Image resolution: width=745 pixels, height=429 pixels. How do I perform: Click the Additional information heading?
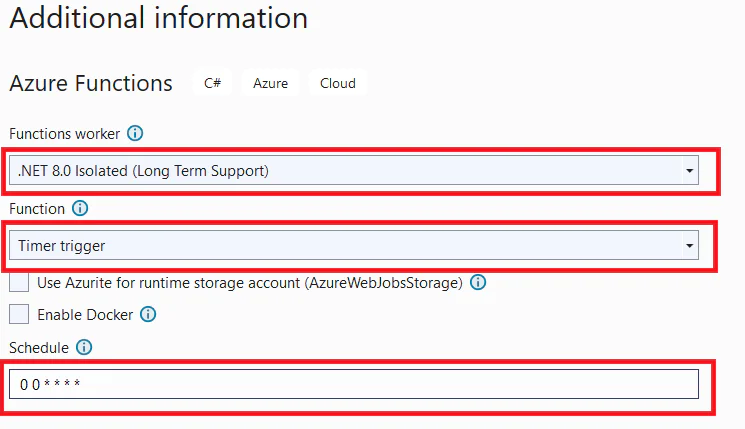click(159, 18)
